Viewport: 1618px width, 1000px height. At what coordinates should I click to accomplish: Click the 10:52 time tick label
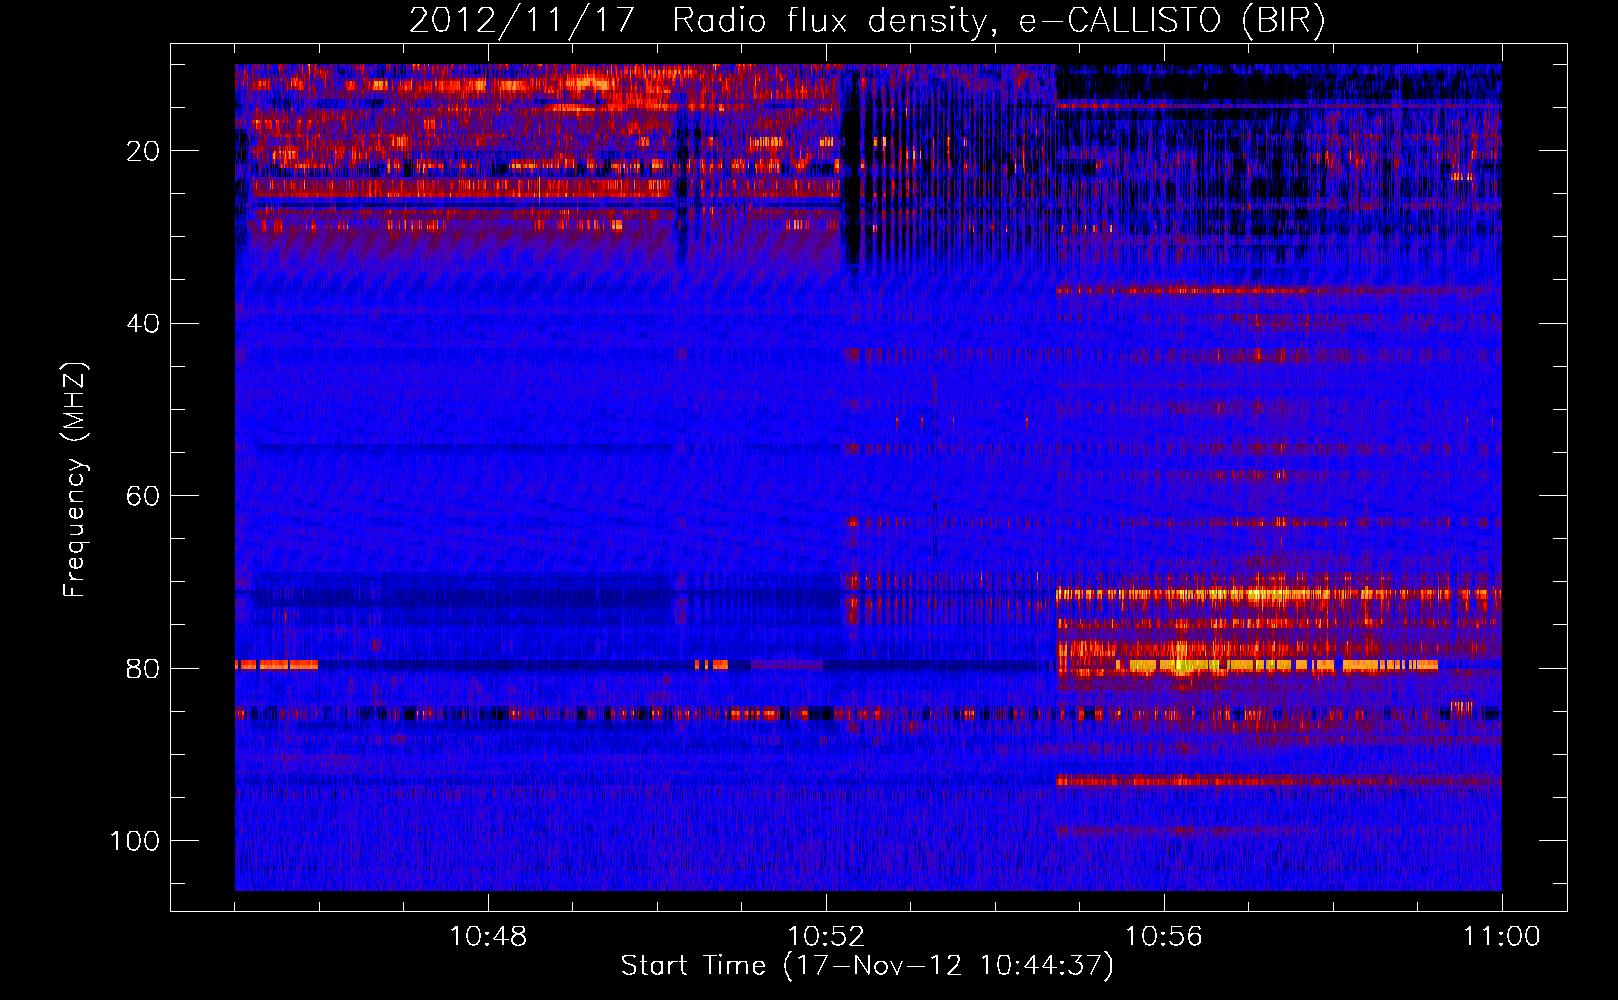(826, 937)
